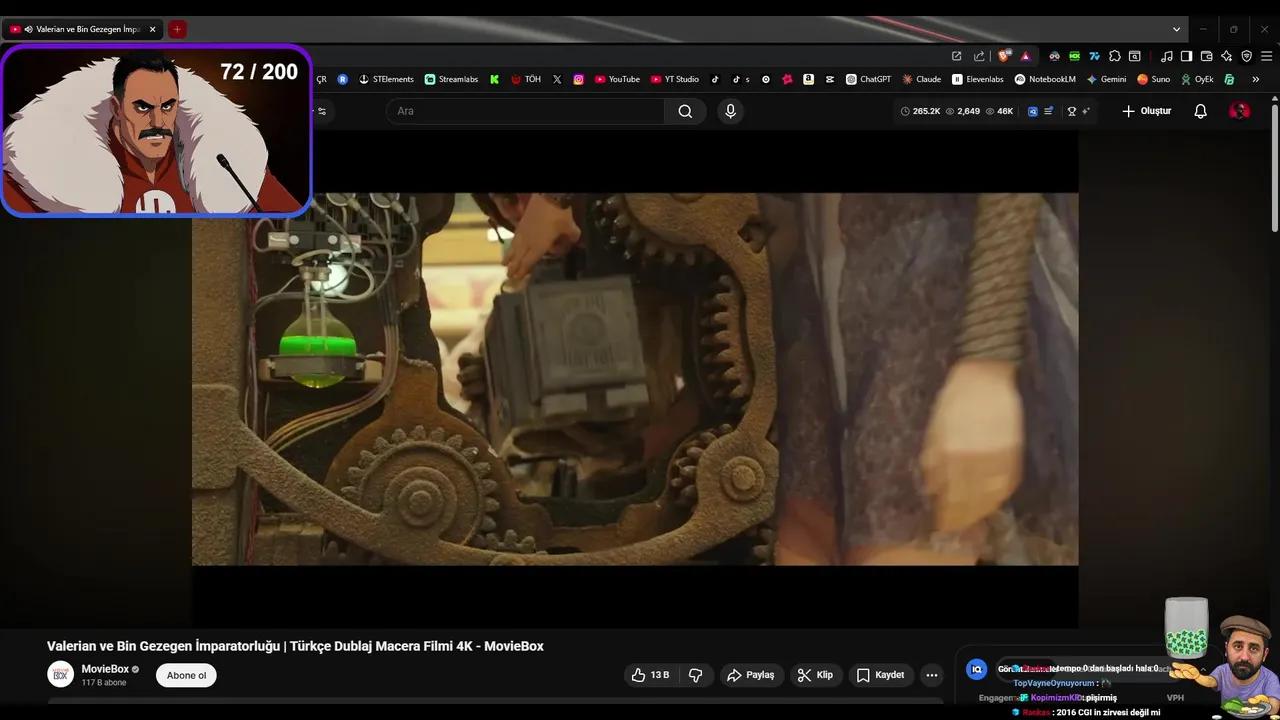Click the 117 B abone subscriber count
This screenshot has width=1280, height=720.
pyautogui.click(x=104, y=683)
